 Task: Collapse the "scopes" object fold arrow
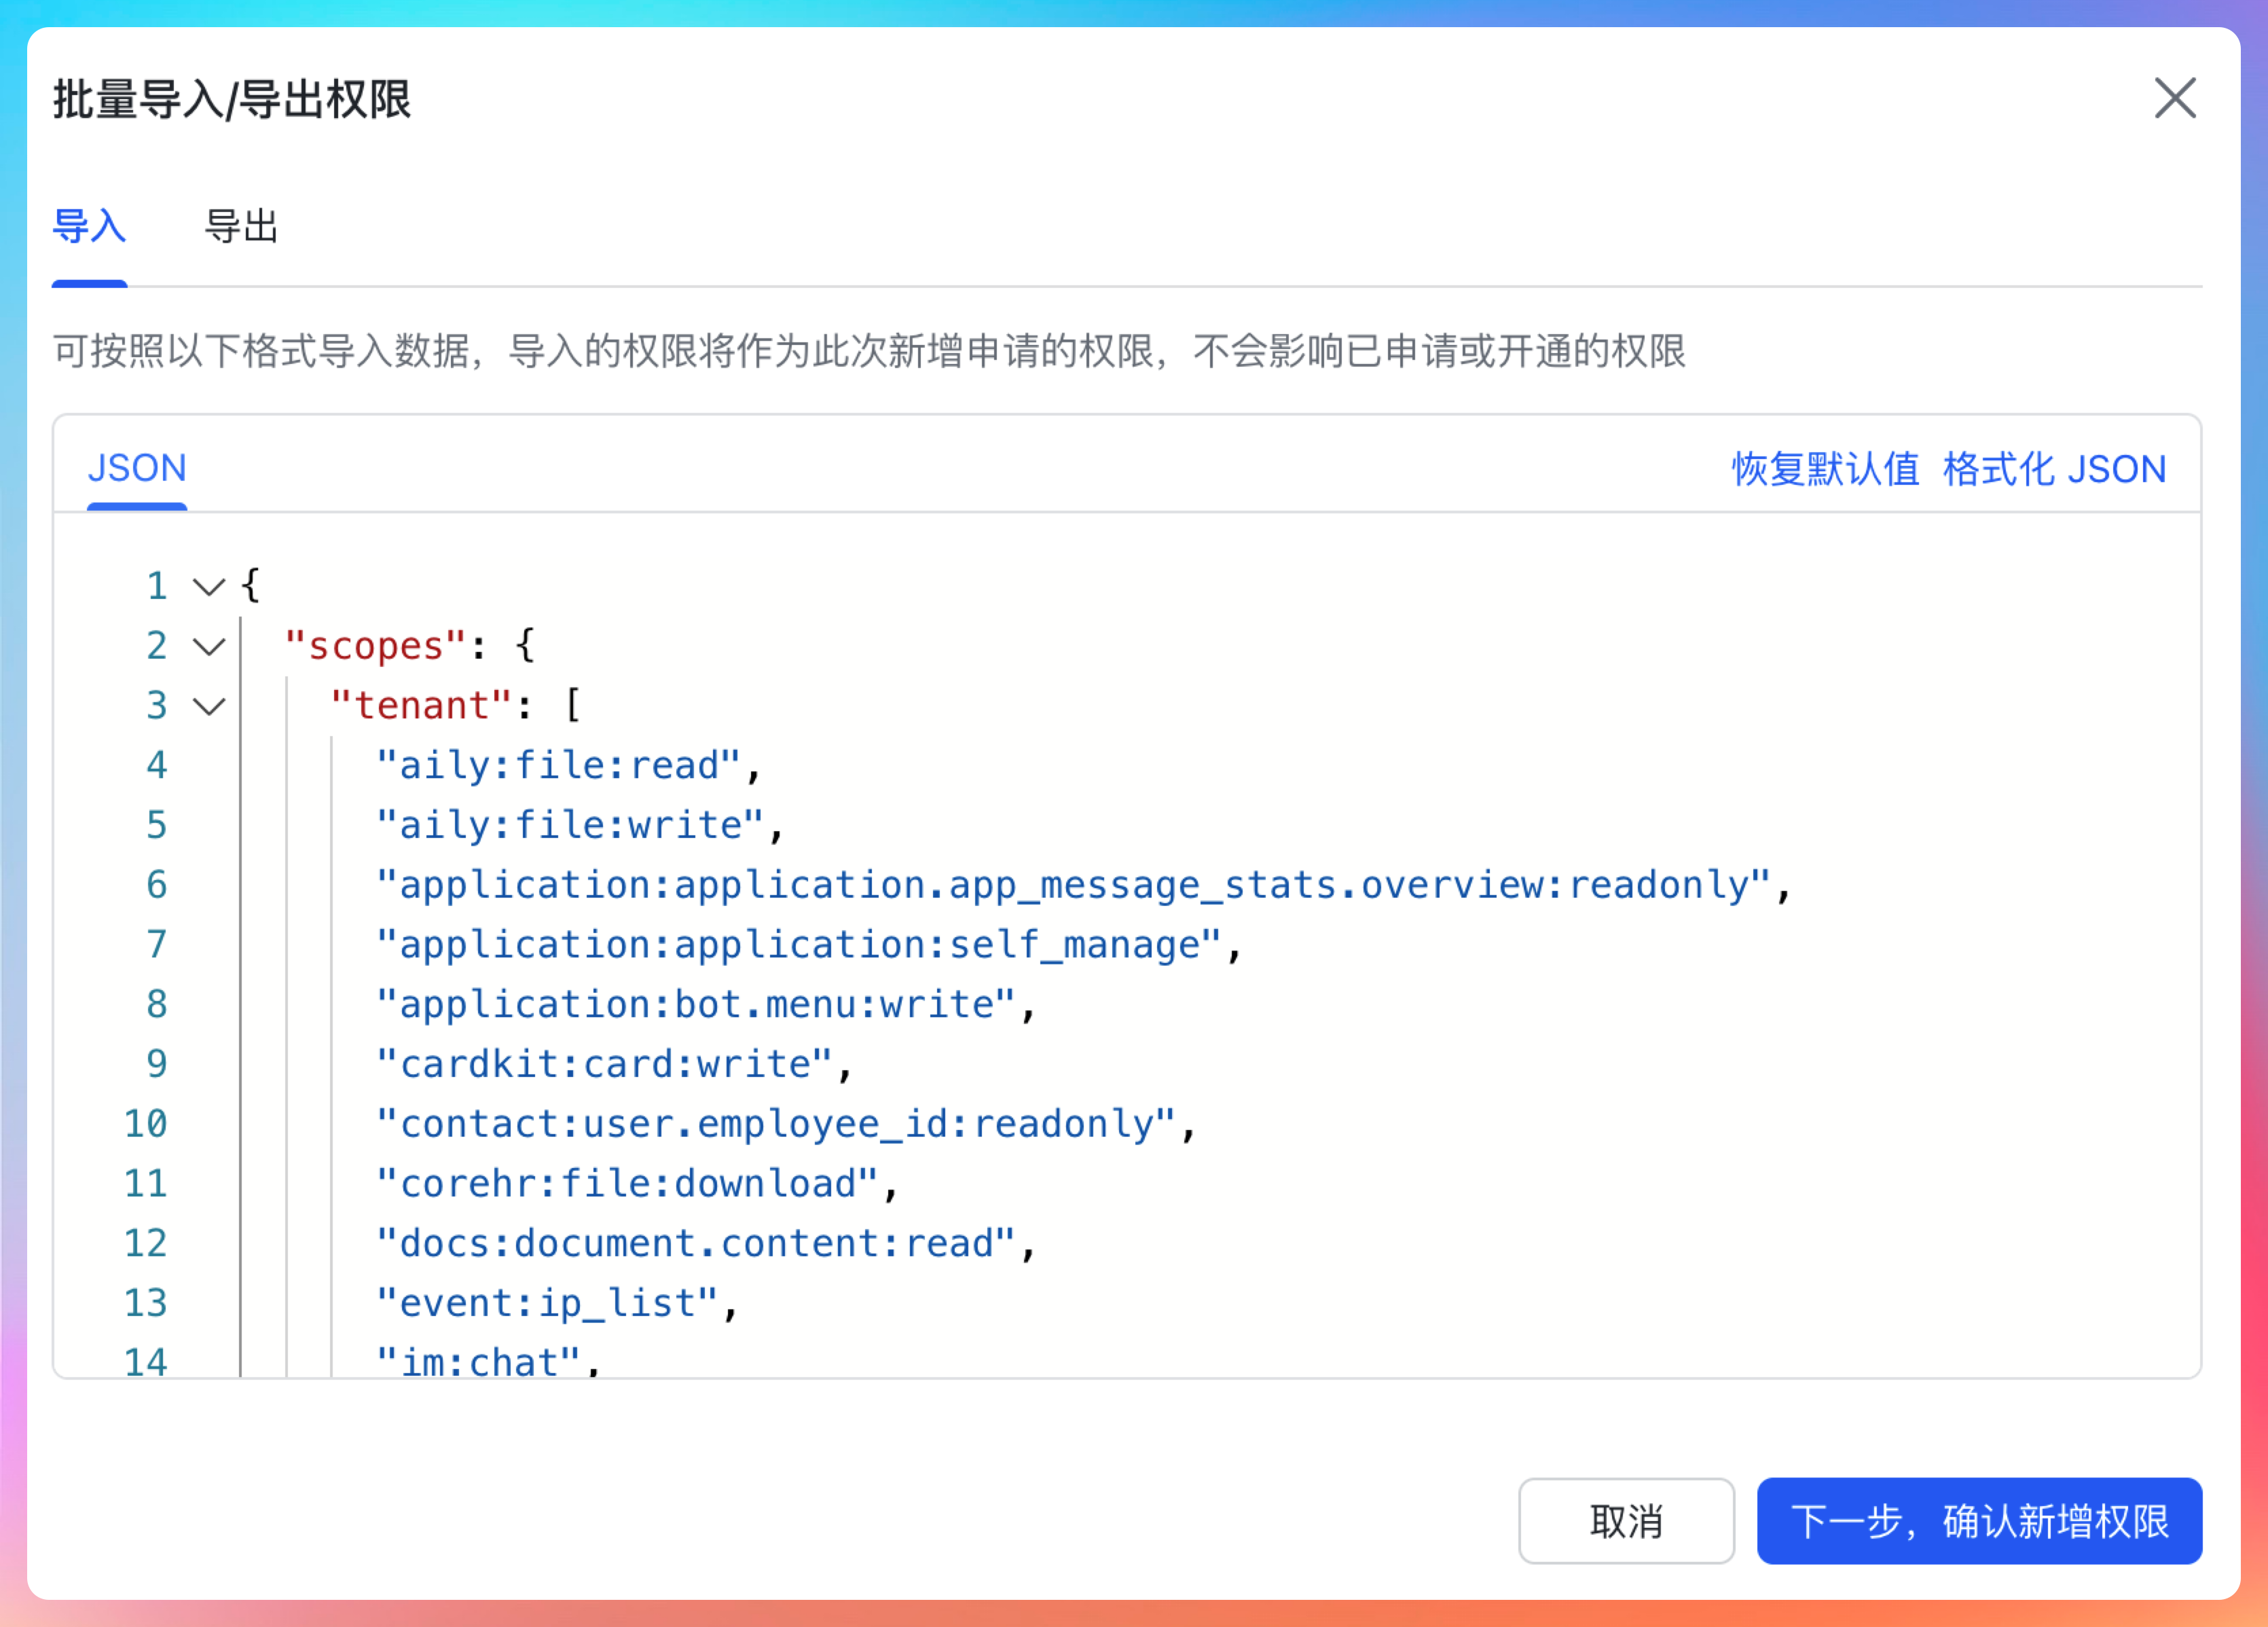point(209,646)
